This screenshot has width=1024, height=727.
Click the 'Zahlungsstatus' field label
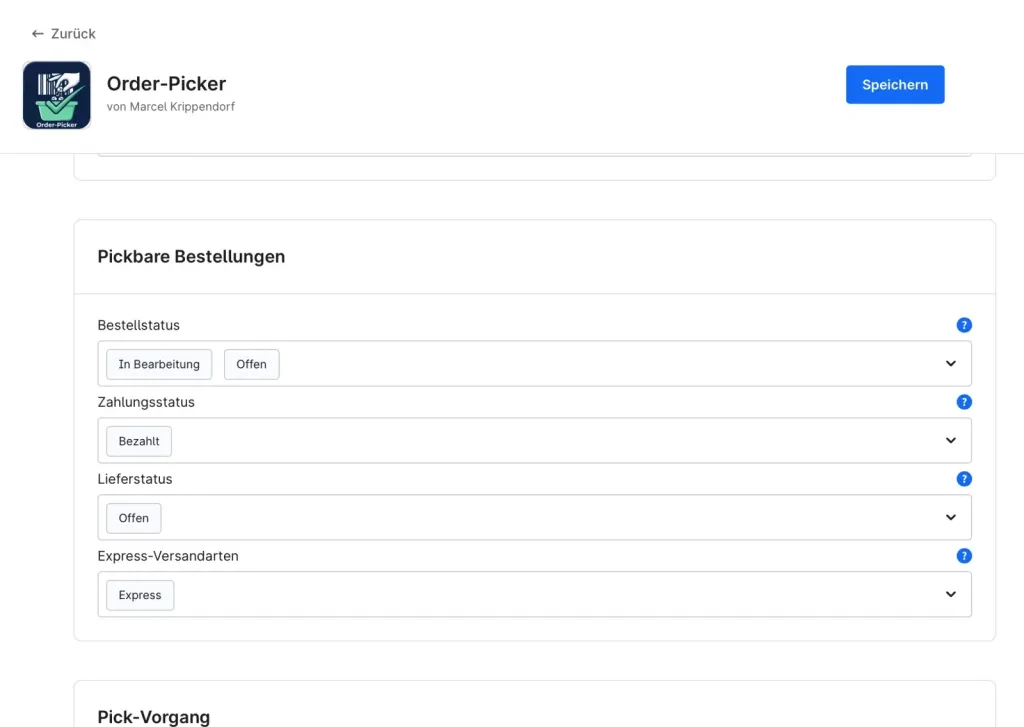[146, 402]
